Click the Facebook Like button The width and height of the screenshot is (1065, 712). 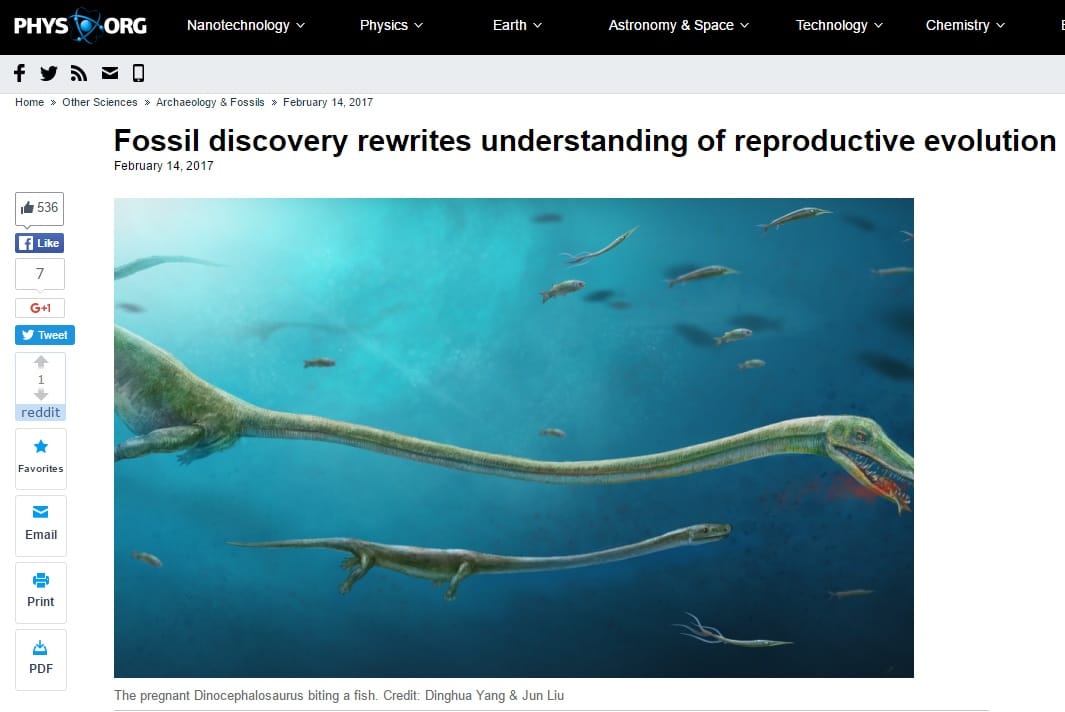tap(39, 243)
